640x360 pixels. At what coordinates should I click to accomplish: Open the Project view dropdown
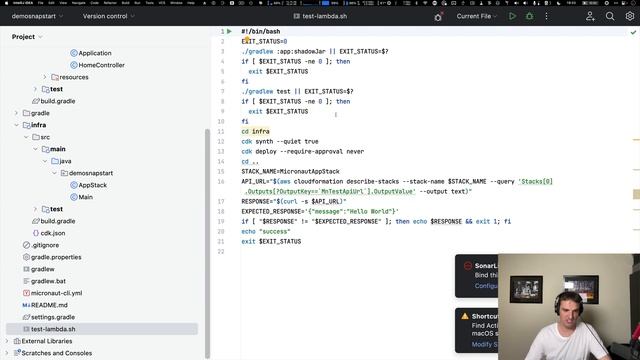click(x=27, y=37)
